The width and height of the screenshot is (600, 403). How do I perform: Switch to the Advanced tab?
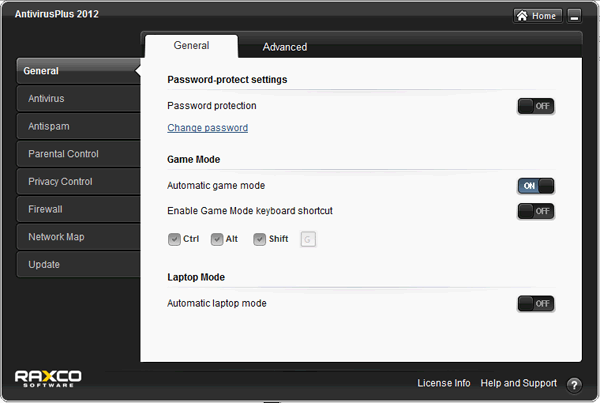click(x=285, y=47)
